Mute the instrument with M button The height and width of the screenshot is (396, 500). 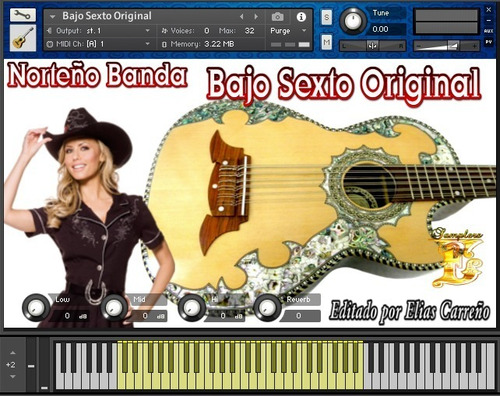coord(327,42)
